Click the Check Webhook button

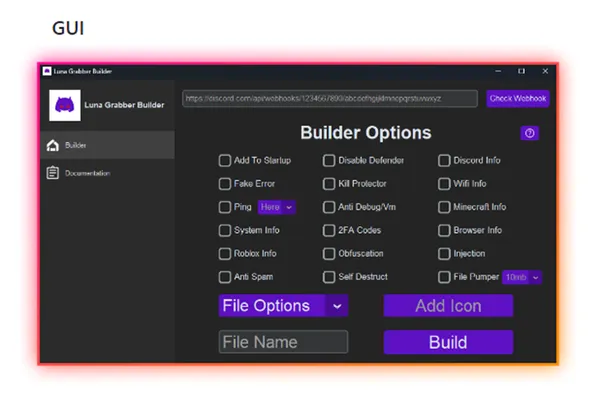[x=518, y=99]
